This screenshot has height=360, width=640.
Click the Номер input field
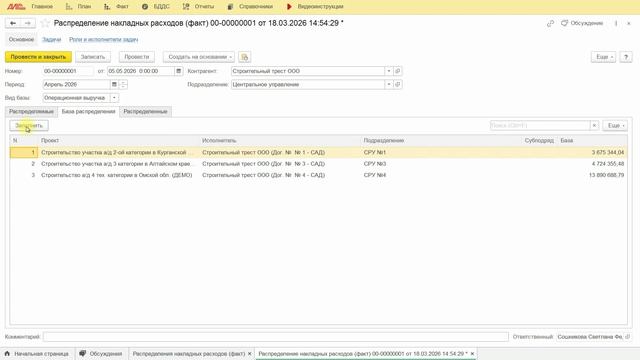[x=68, y=71]
